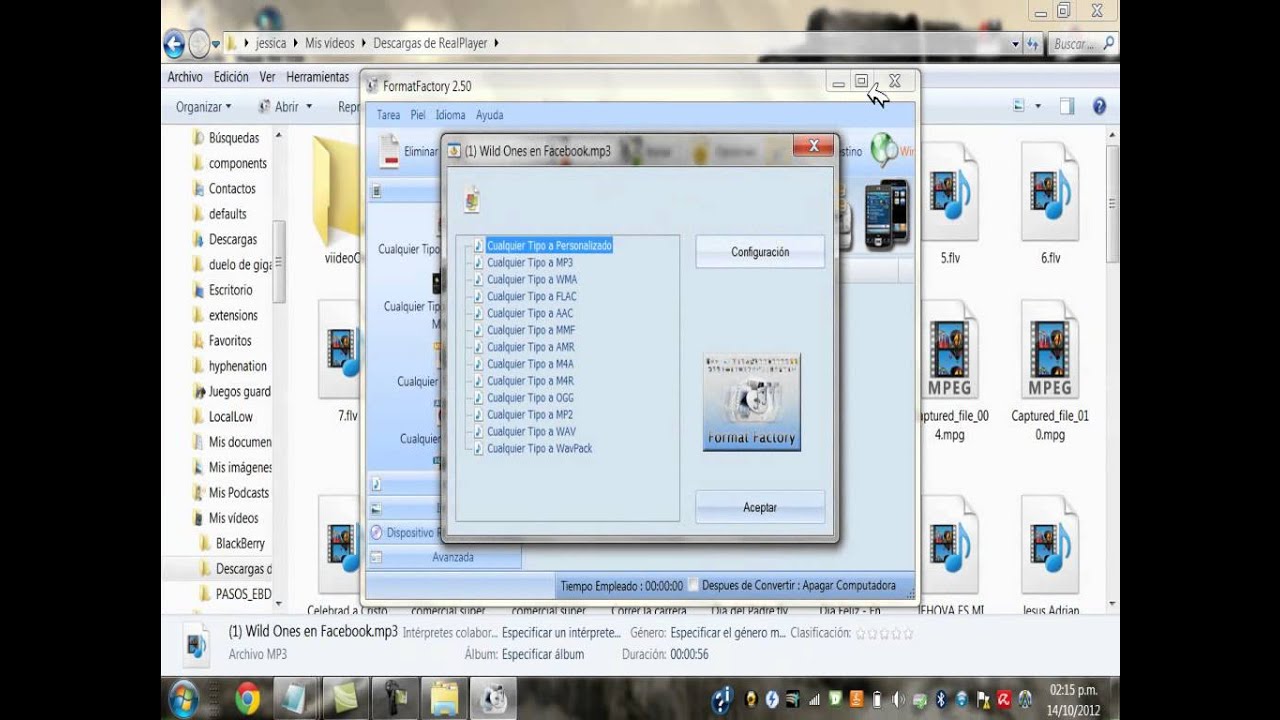Pick Cualquier Tipo a WavPack
1280x720 pixels.
[539, 449]
